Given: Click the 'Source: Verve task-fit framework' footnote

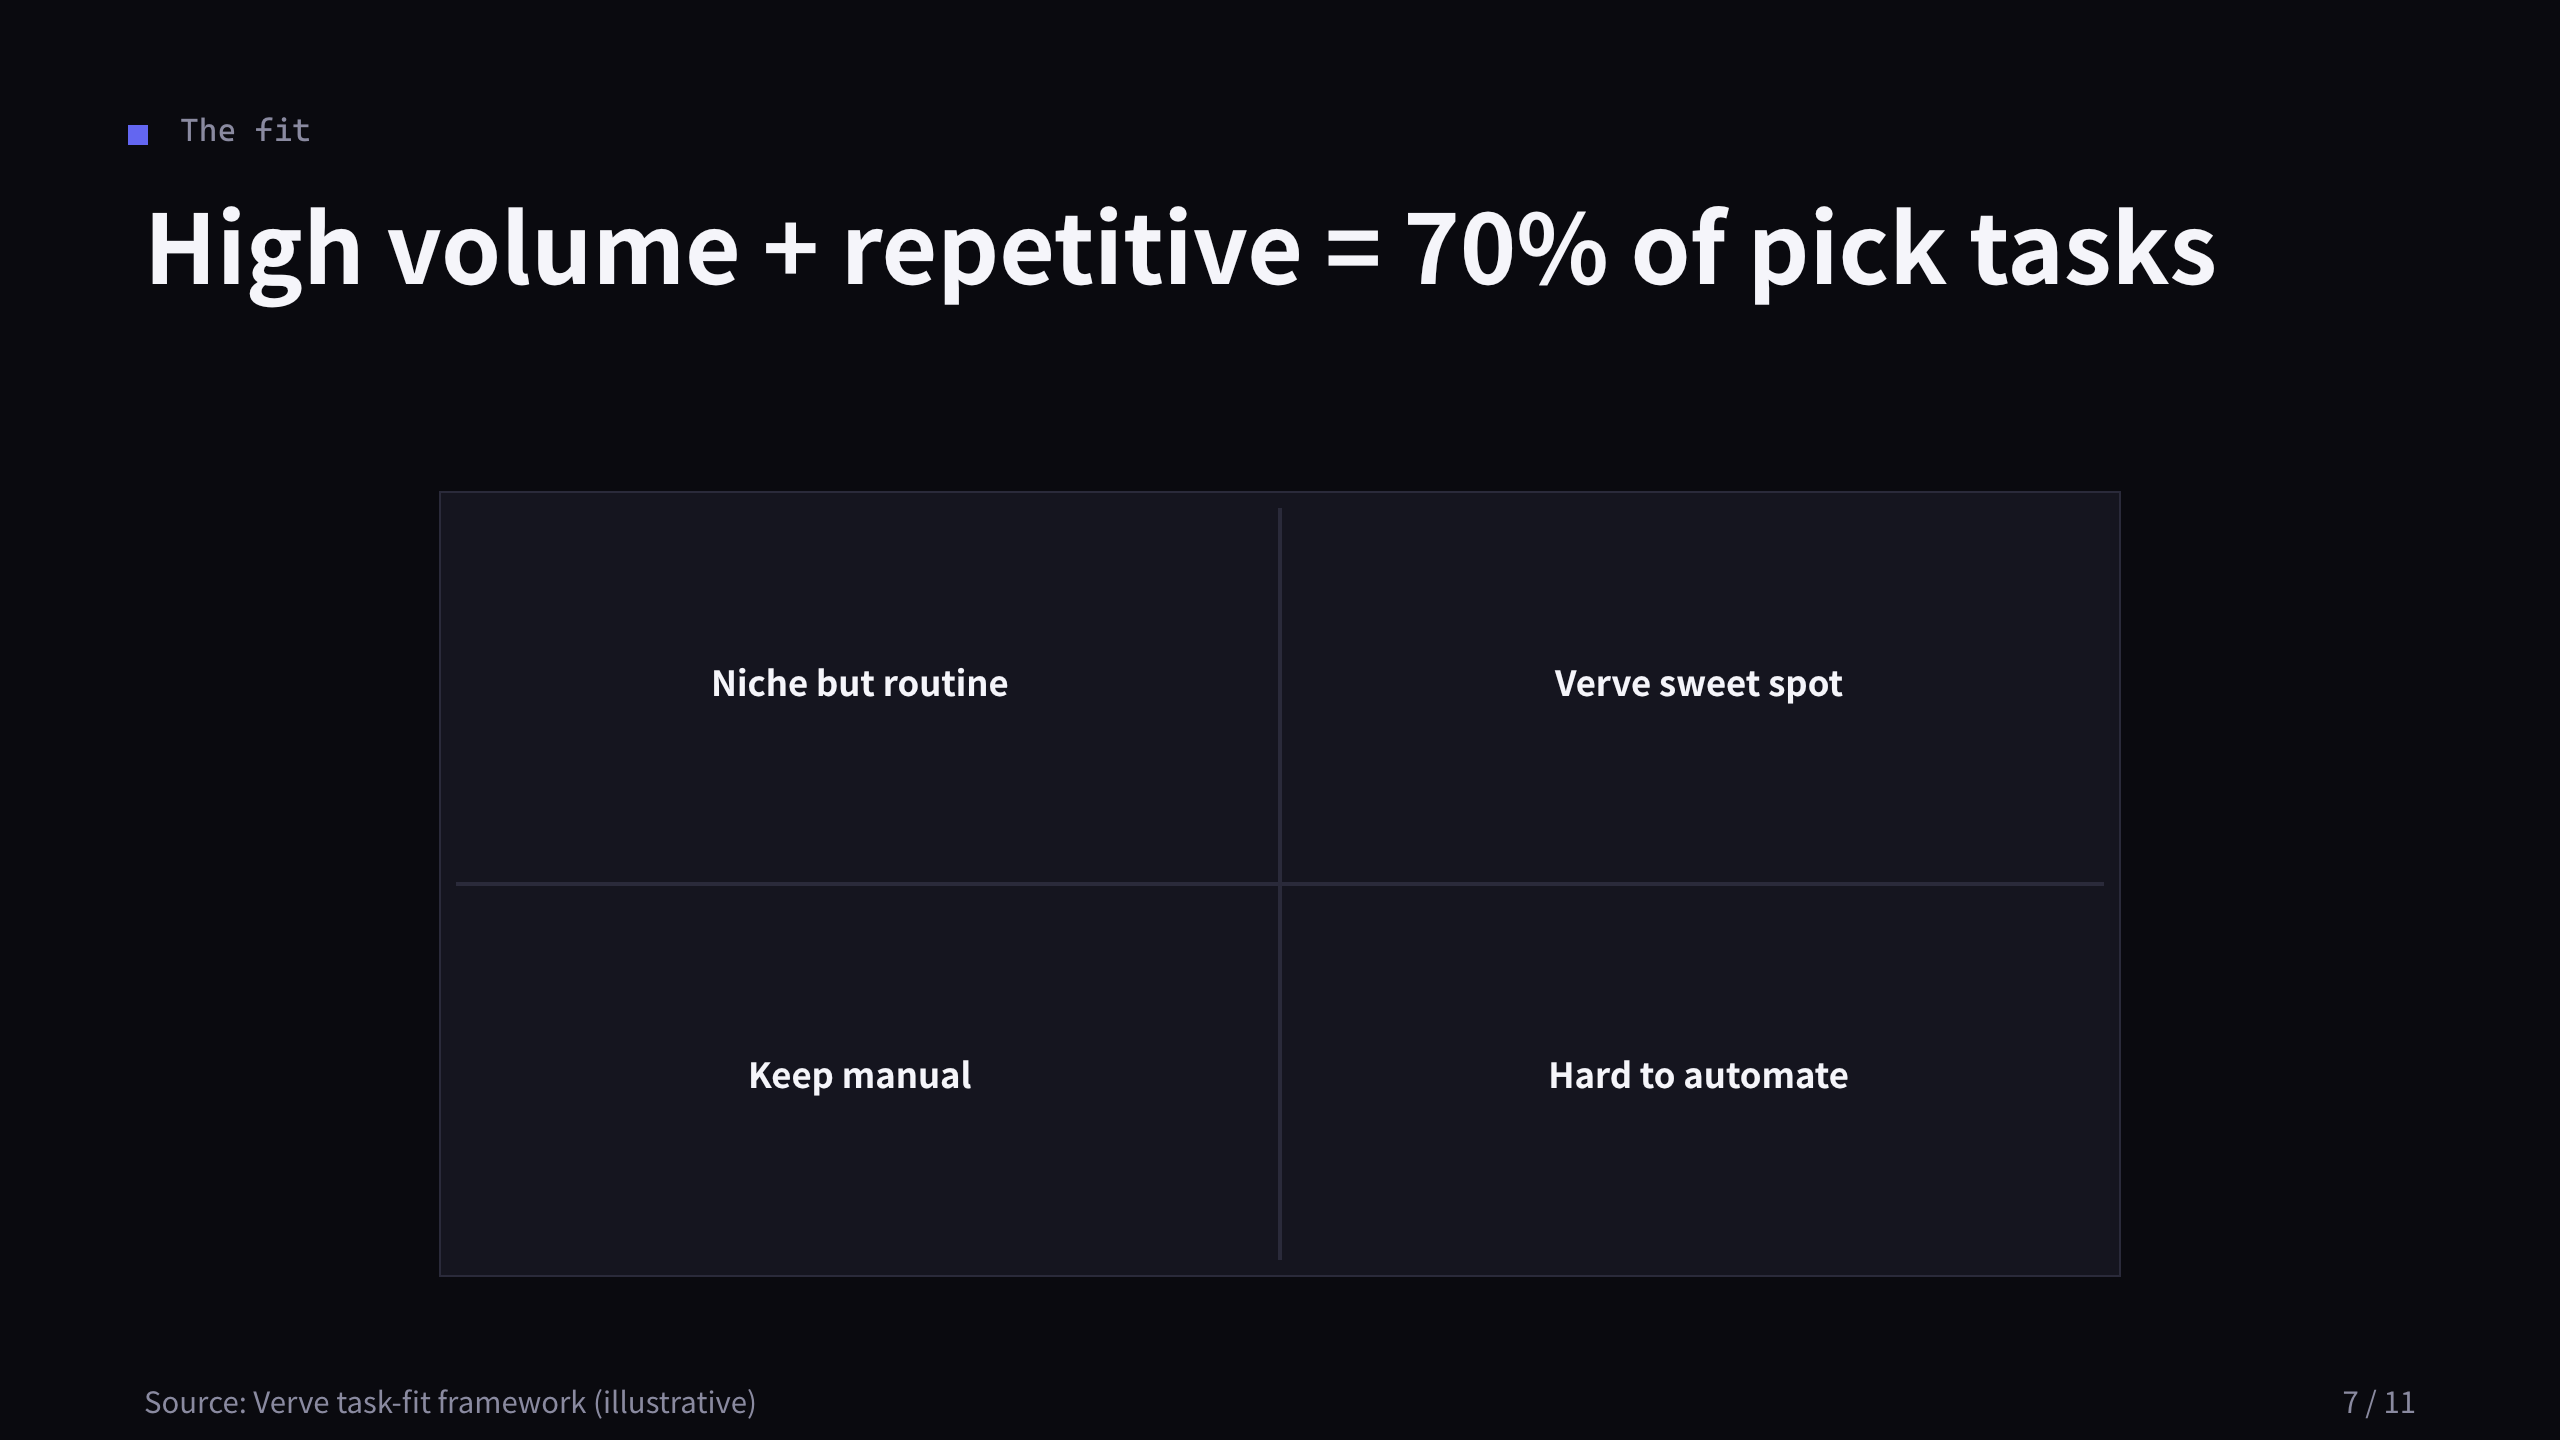Looking at the screenshot, I should pyautogui.click(x=450, y=1403).
